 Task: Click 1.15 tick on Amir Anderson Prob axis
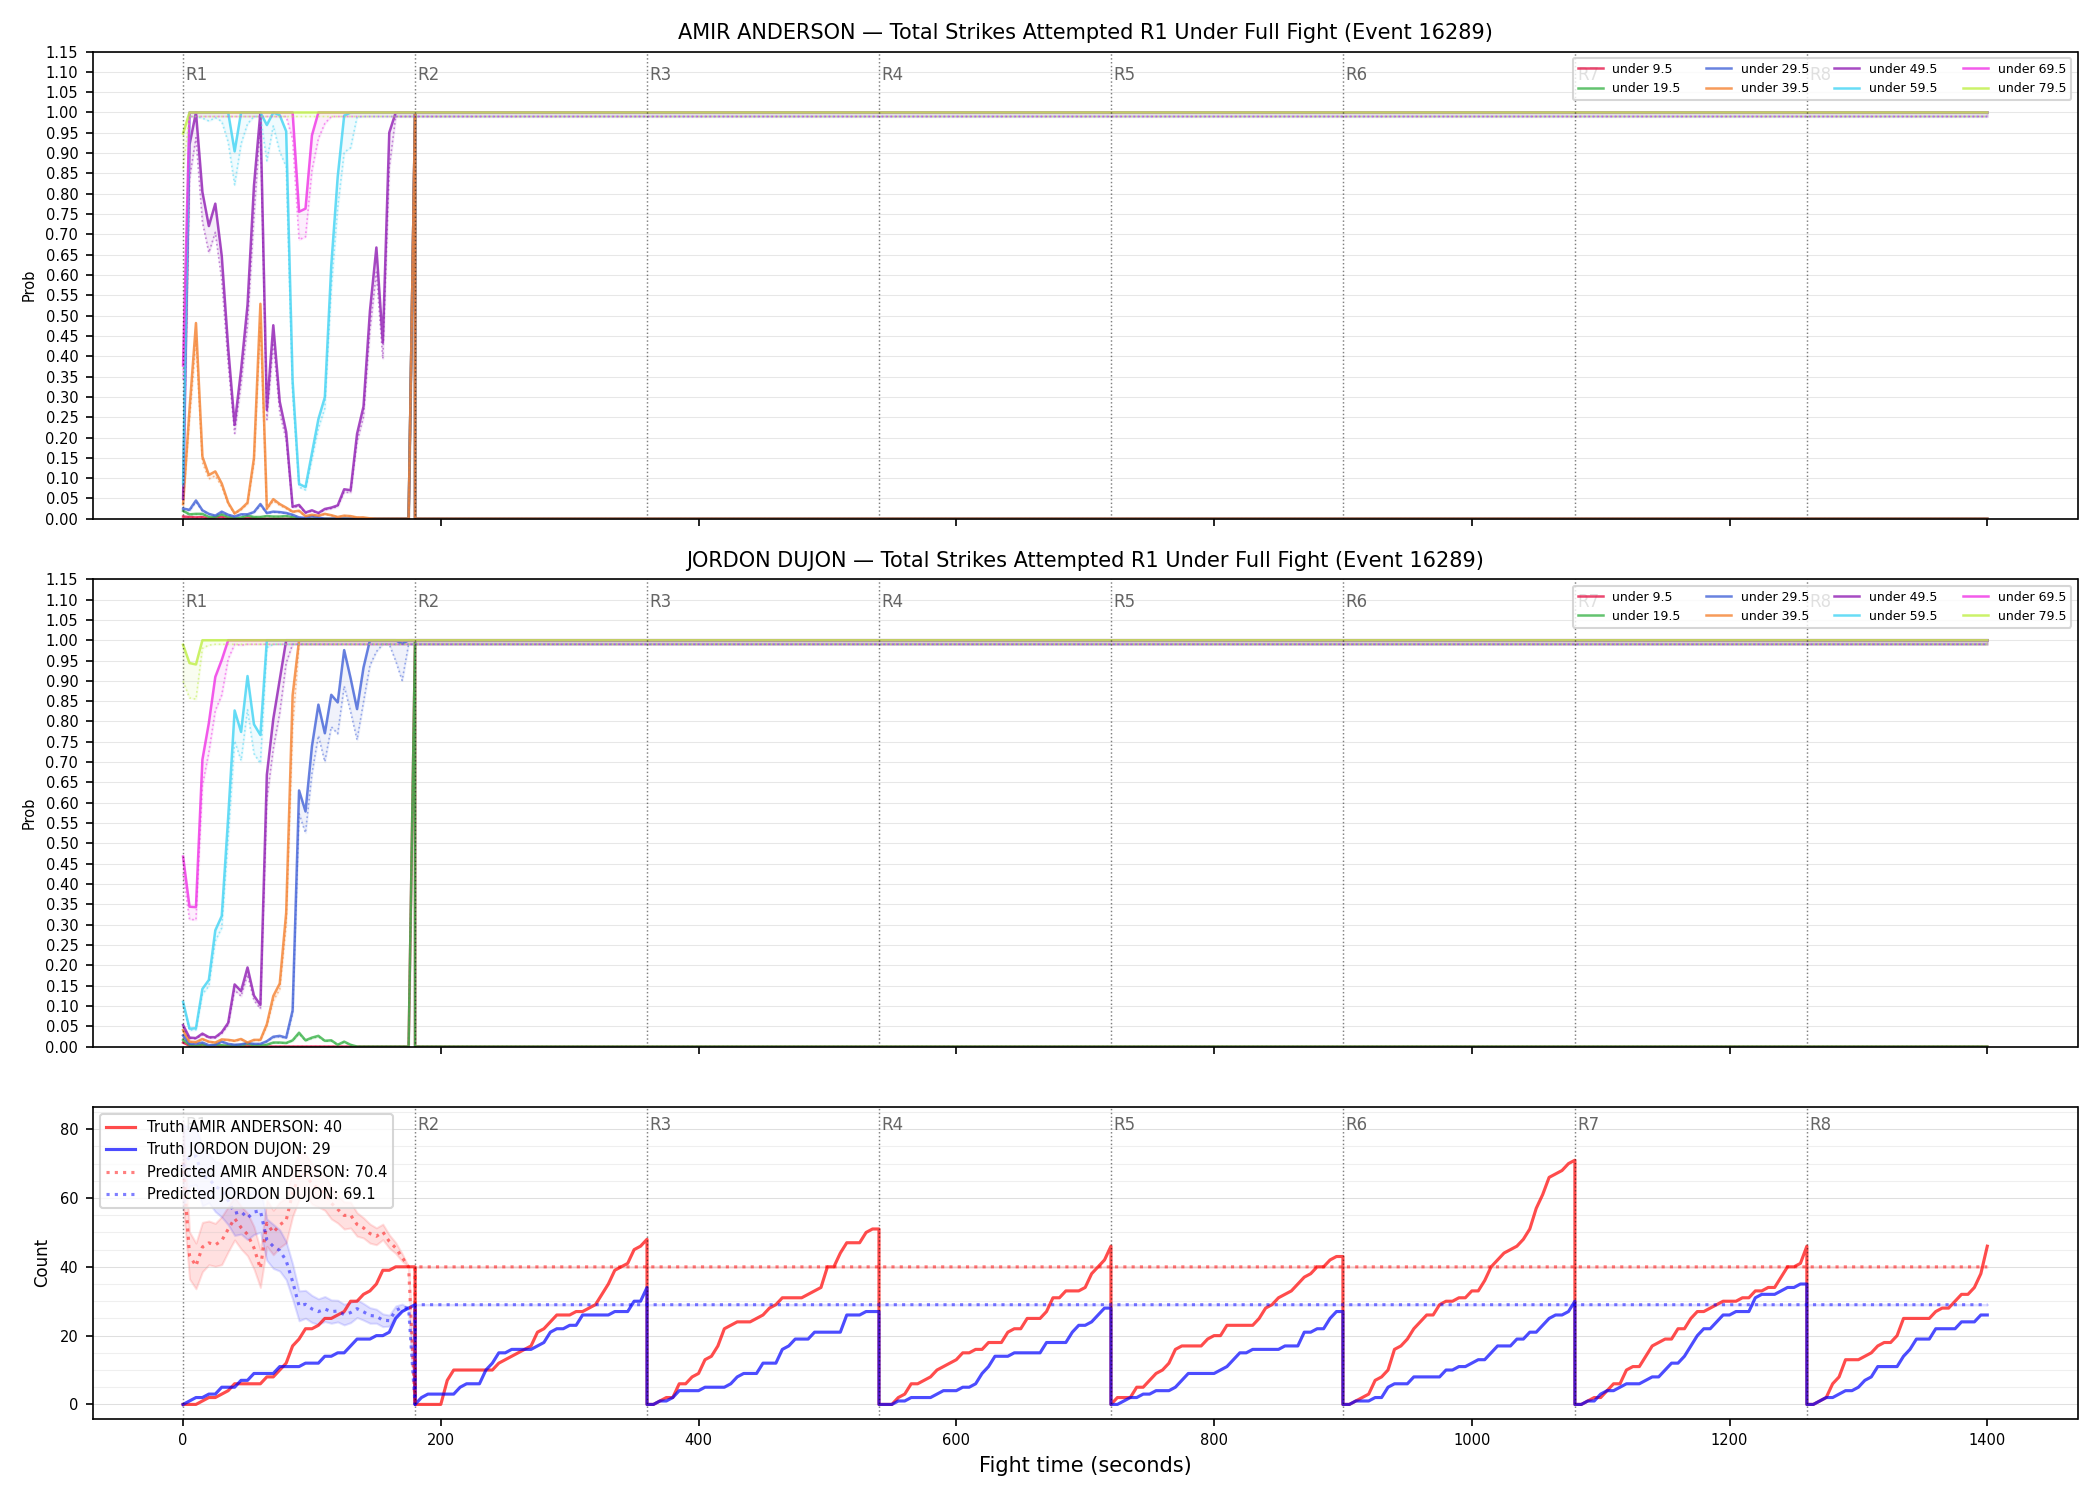point(62,52)
